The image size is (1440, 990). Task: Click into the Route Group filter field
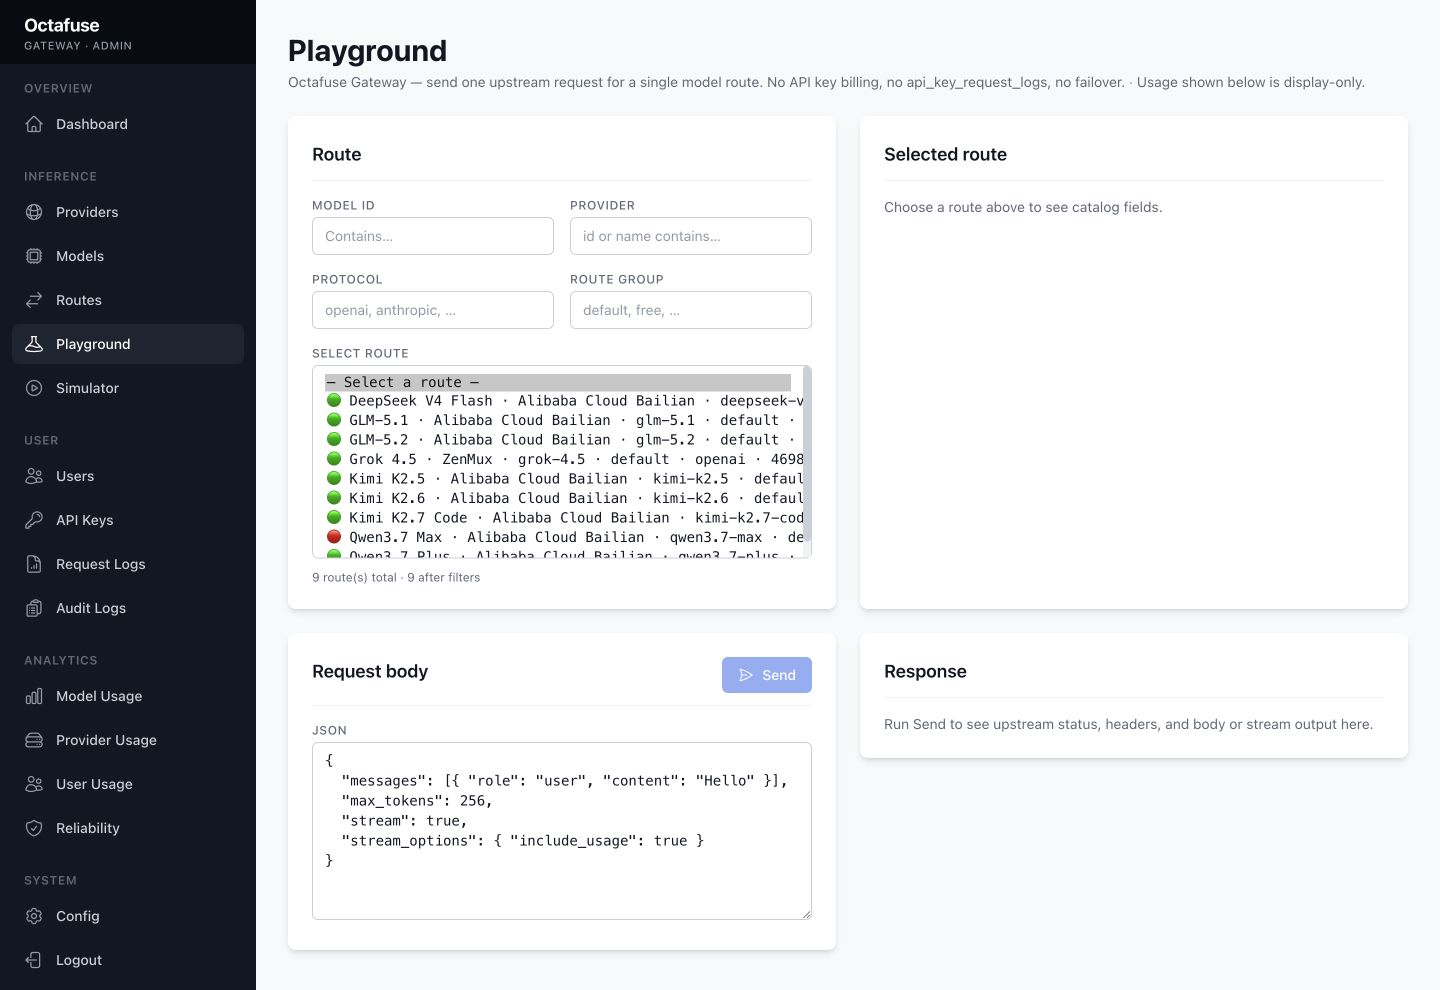[x=691, y=310]
